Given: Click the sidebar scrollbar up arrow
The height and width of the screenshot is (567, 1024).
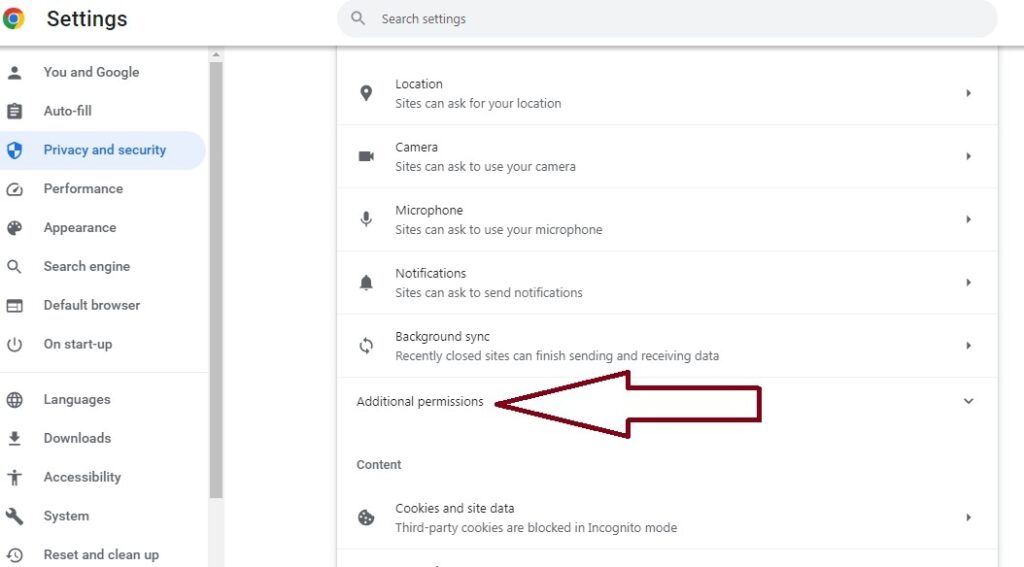Looking at the screenshot, I should [216, 56].
